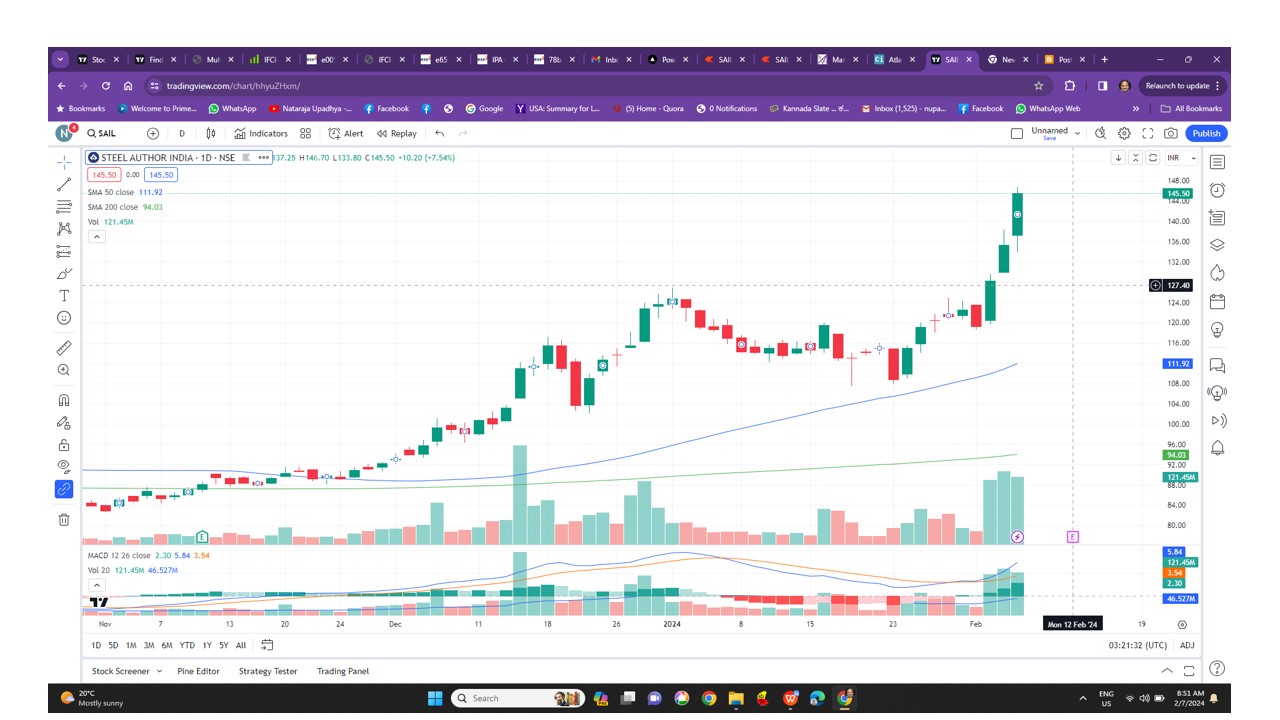Select the 5D date range

113,645
